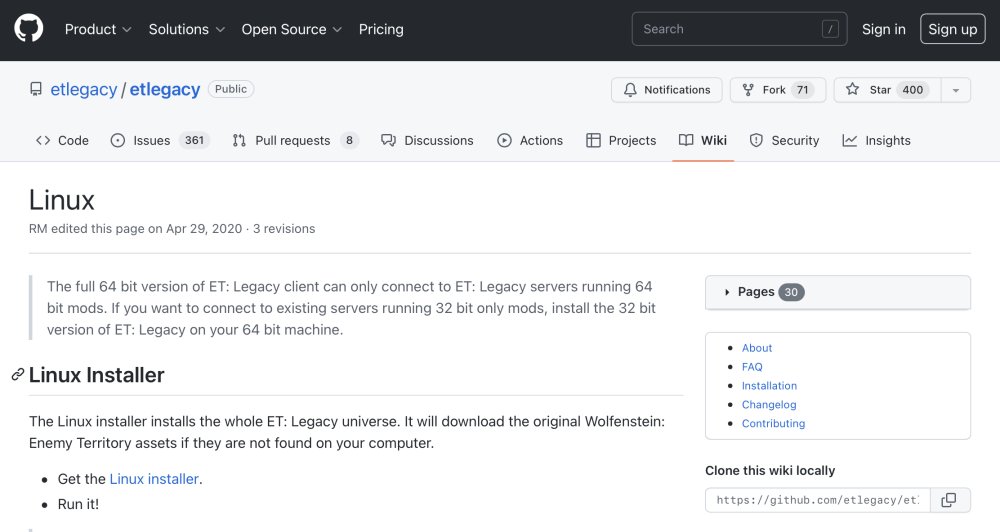Open the Projects tab
The width and height of the screenshot is (1000, 532).
point(621,140)
